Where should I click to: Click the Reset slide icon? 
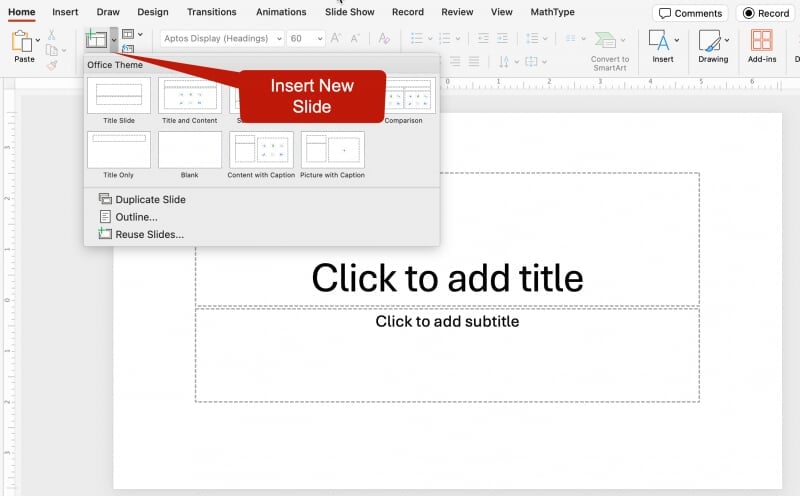pos(128,48)
